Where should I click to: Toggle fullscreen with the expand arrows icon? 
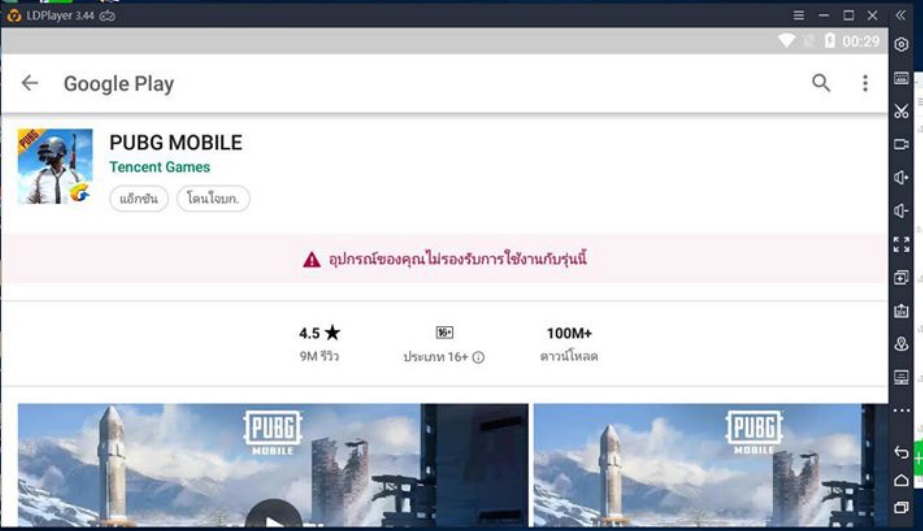(901, 244)
